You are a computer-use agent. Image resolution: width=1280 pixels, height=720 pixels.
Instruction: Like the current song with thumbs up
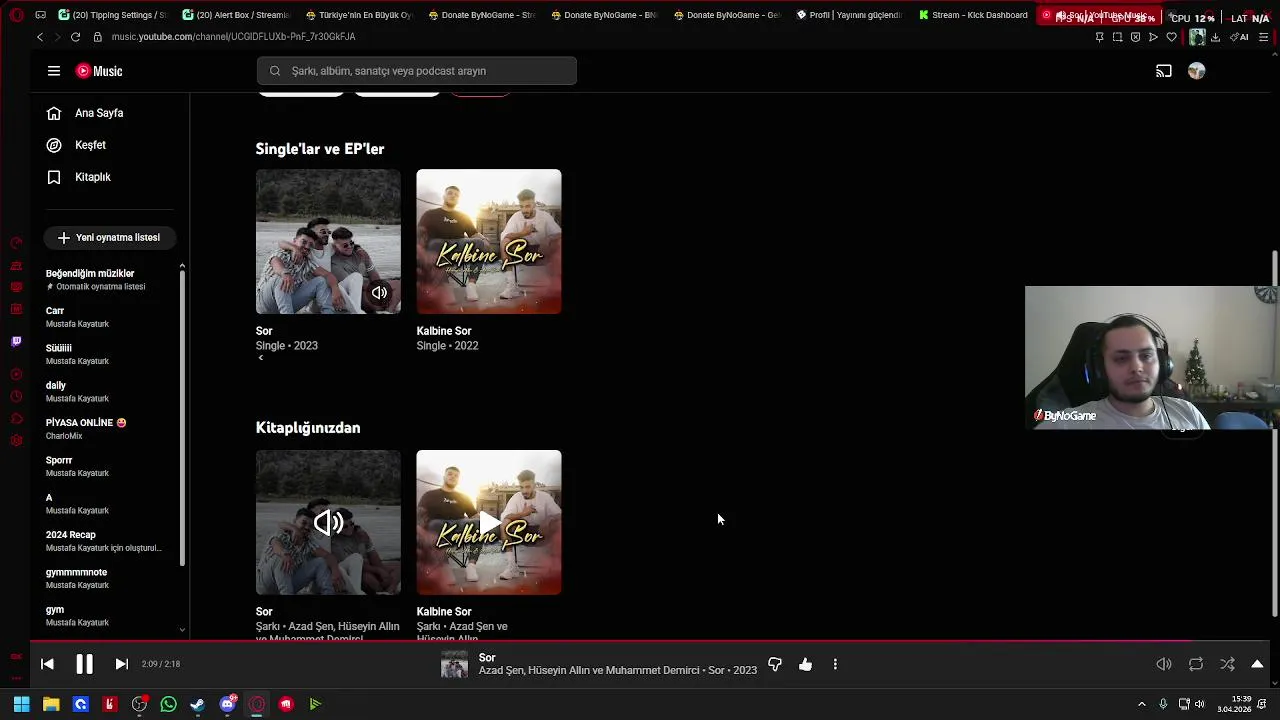[x=805, y=664]
